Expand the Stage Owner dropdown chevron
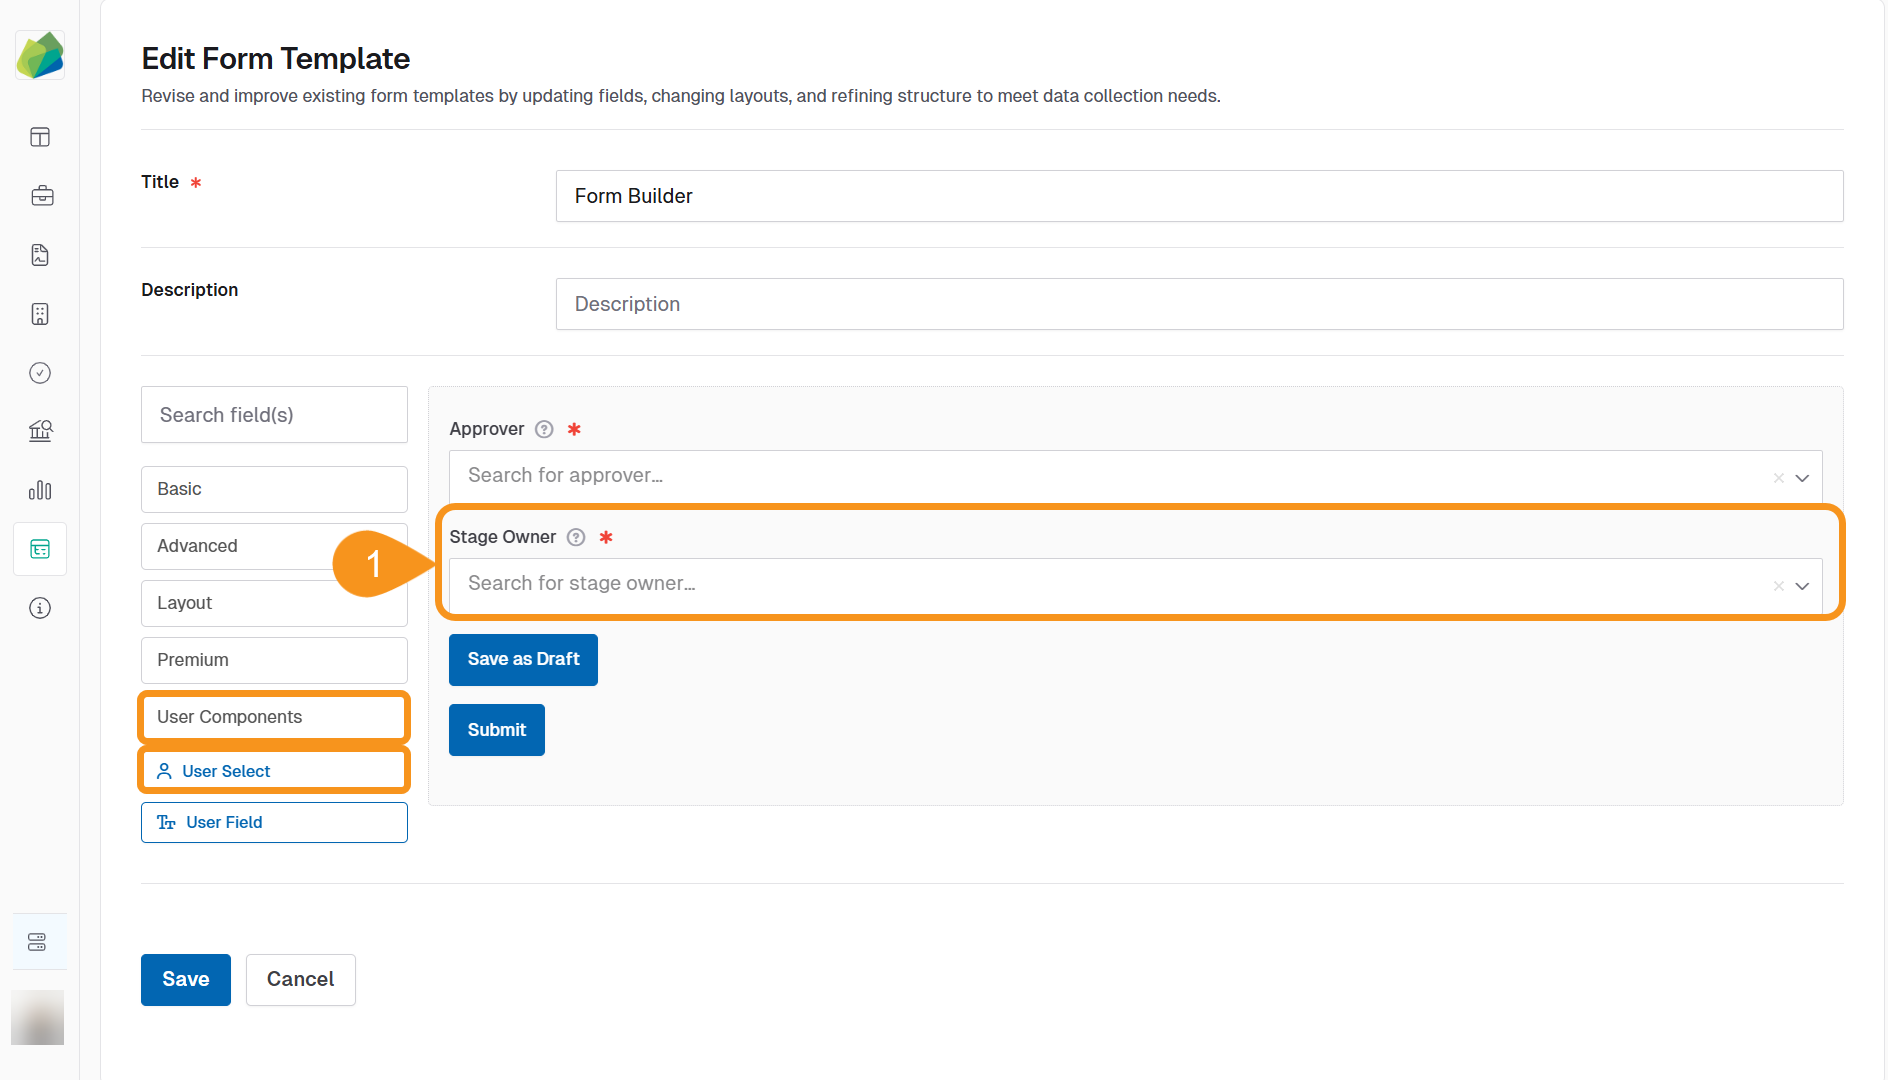The height and width of the screenshot is (1080, 1888). click(x=1802, y=586)
